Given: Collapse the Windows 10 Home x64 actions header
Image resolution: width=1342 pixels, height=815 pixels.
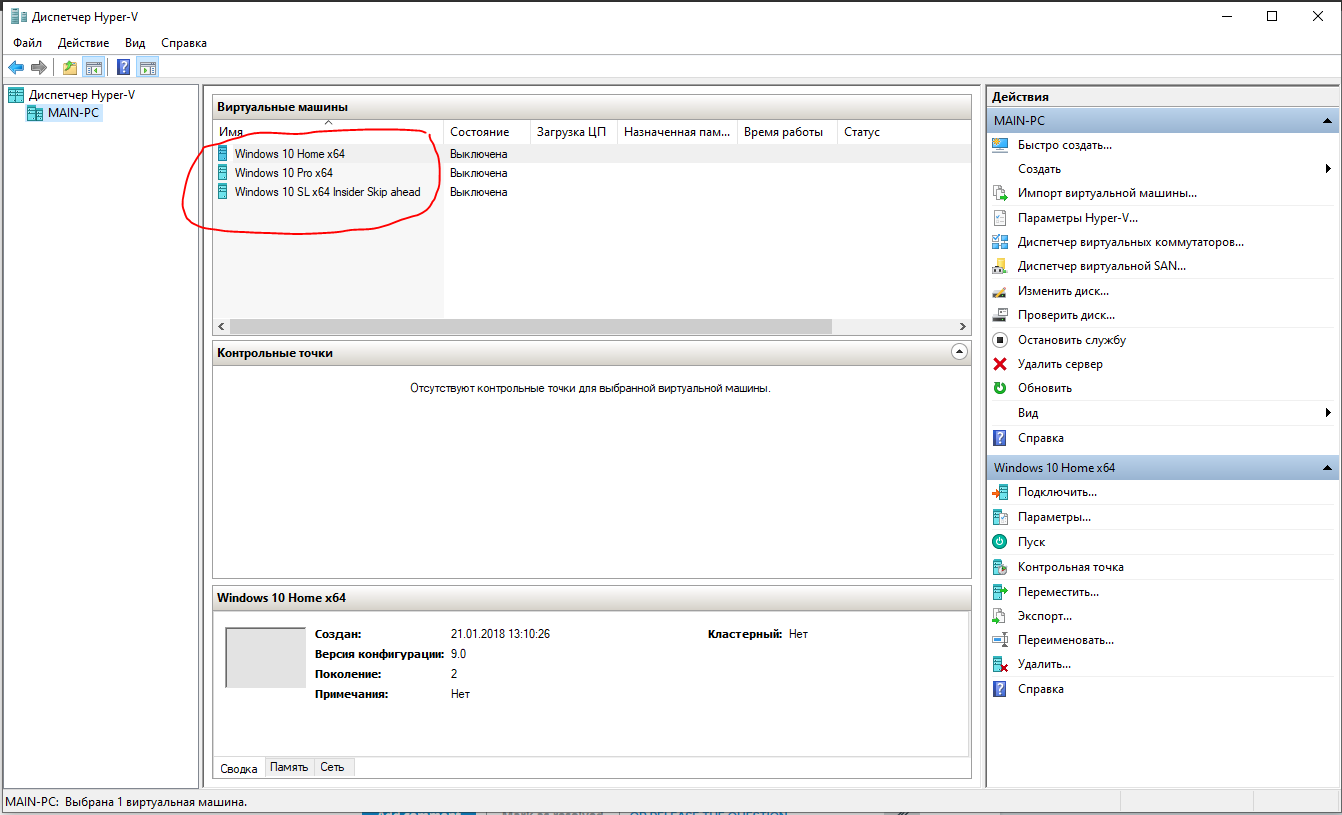Looking at the screenshot, I should (x=1327, y=468).
